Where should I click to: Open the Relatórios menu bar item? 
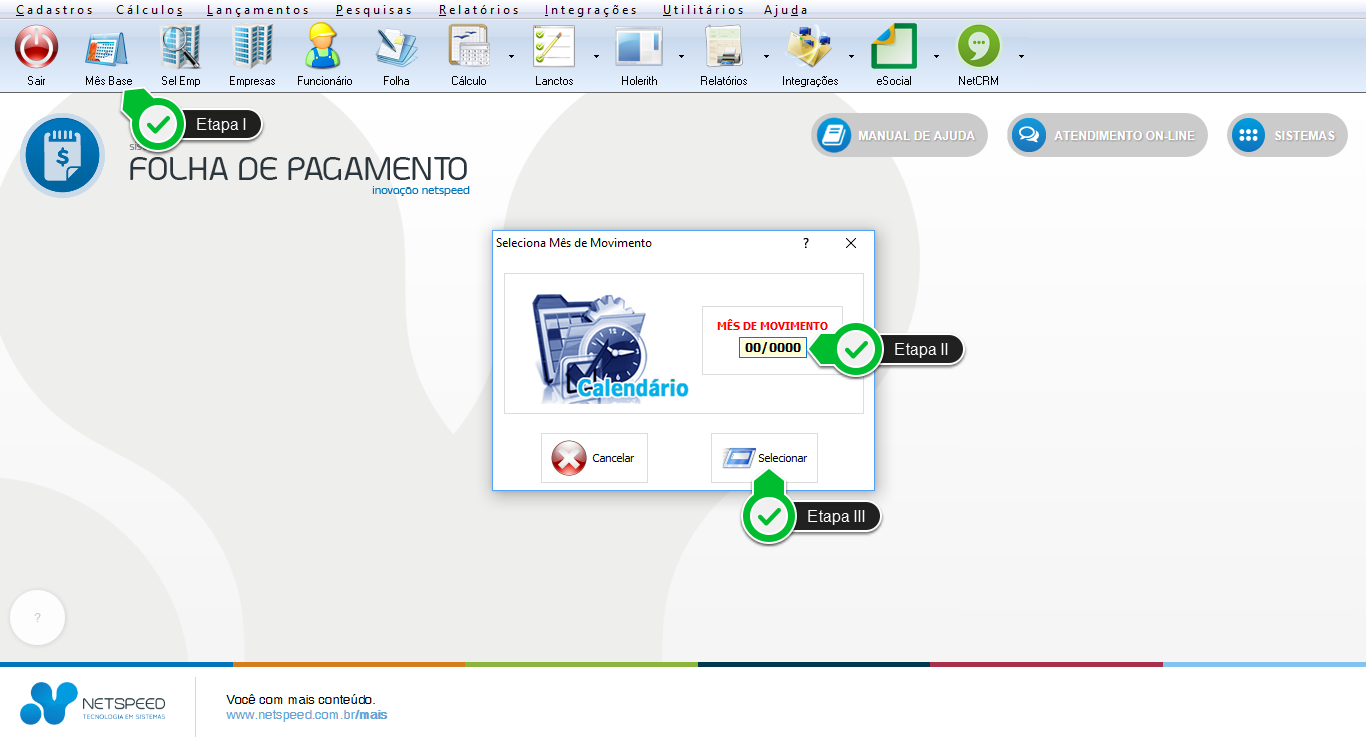(479, 10)
